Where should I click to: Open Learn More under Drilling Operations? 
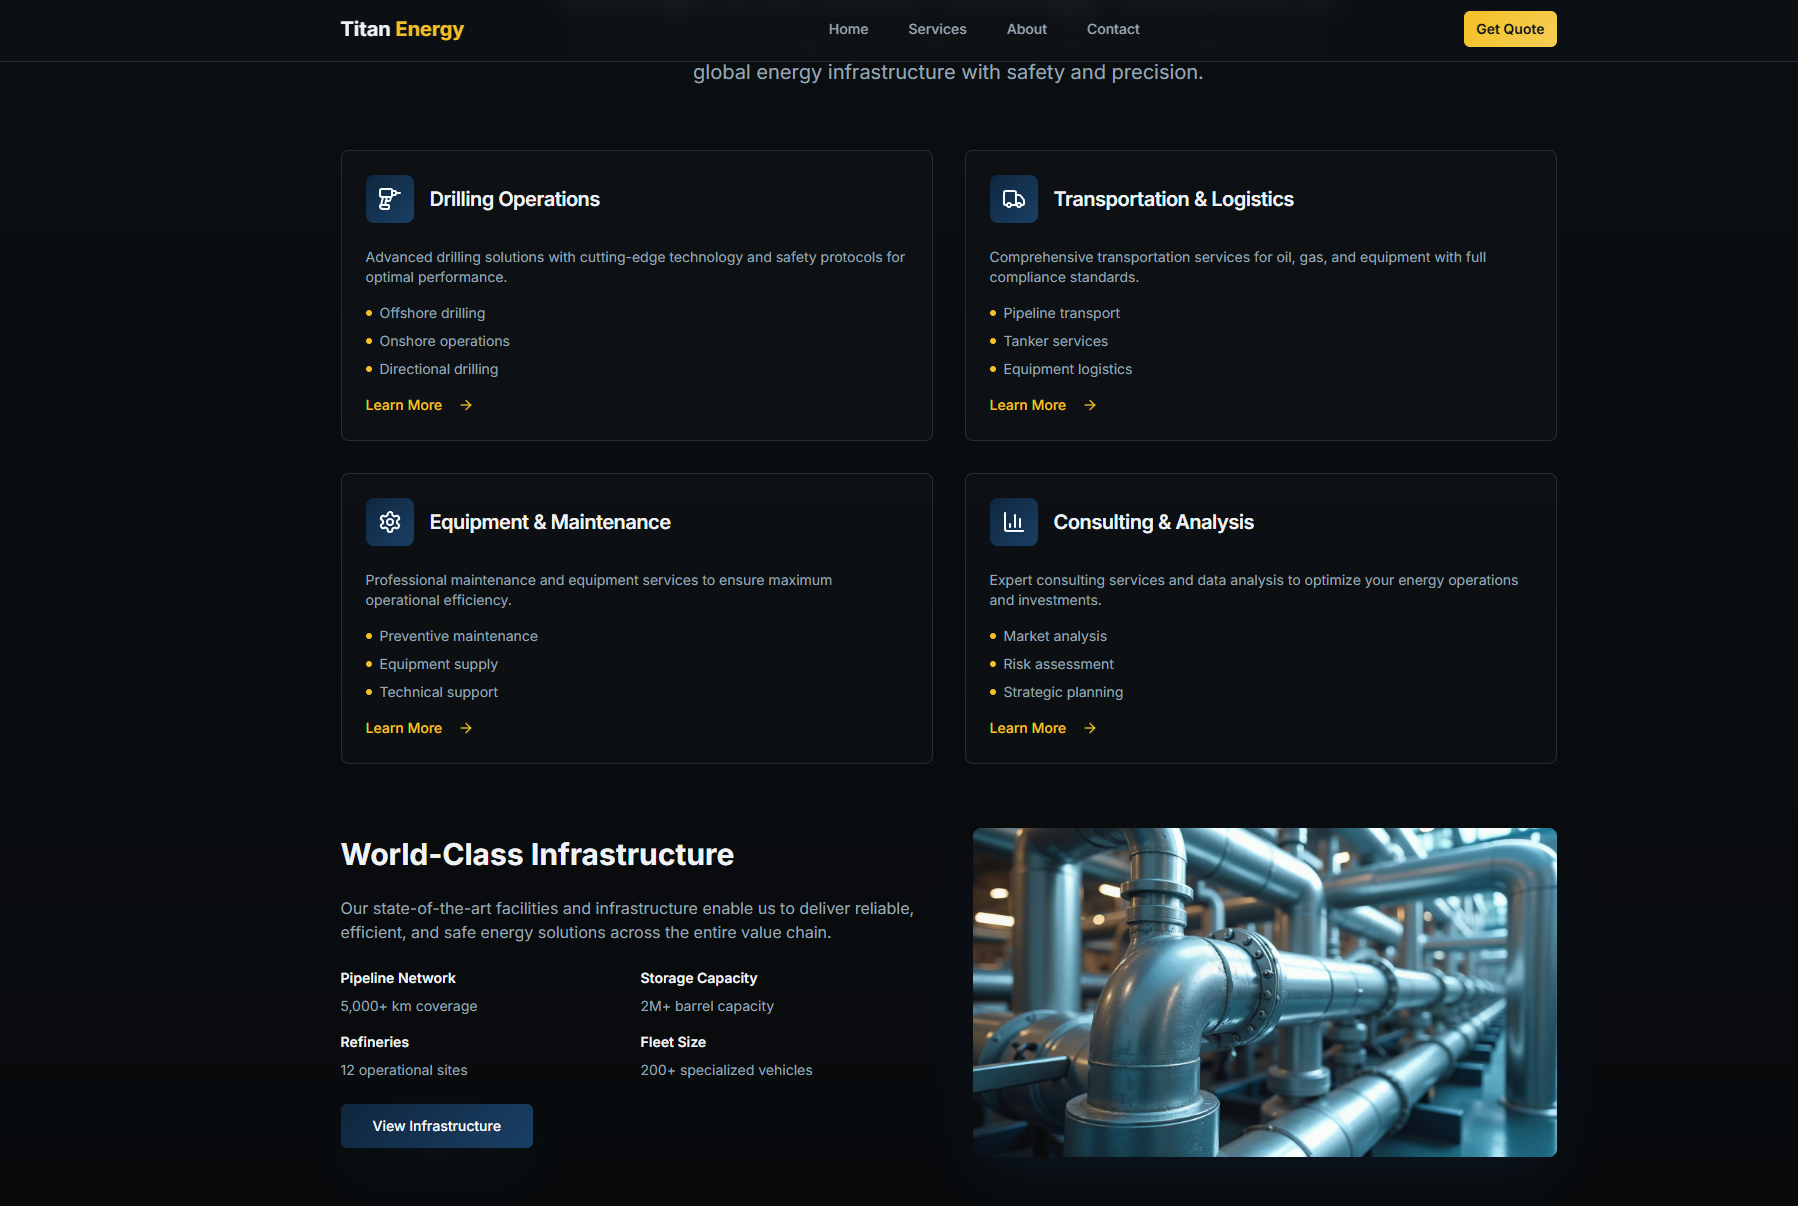pos(404,405)
